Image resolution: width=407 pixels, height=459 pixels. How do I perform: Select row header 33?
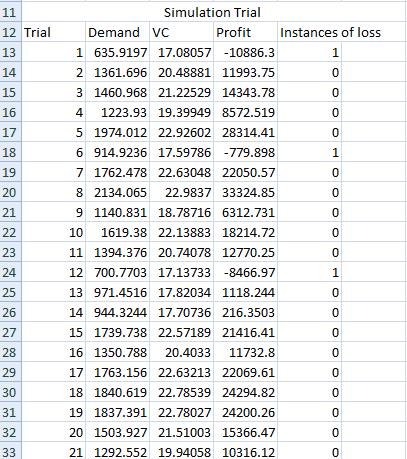10,451
